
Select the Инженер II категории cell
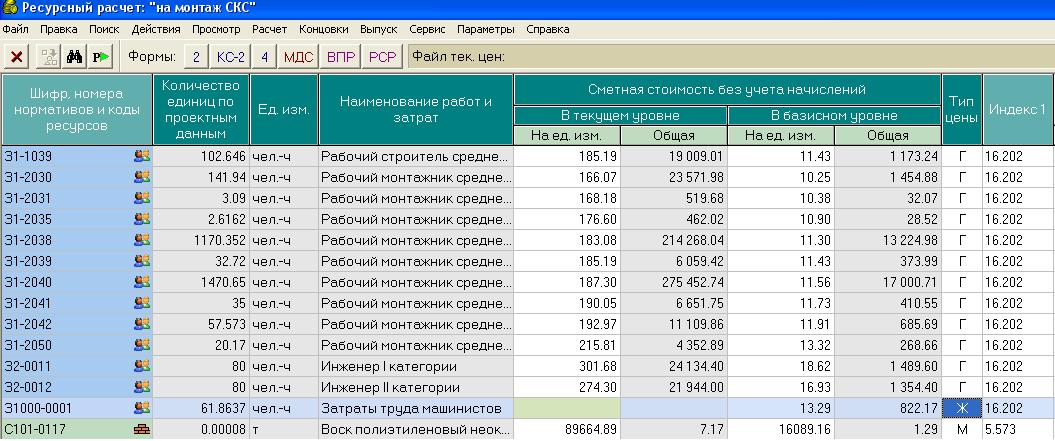point(416,387)
